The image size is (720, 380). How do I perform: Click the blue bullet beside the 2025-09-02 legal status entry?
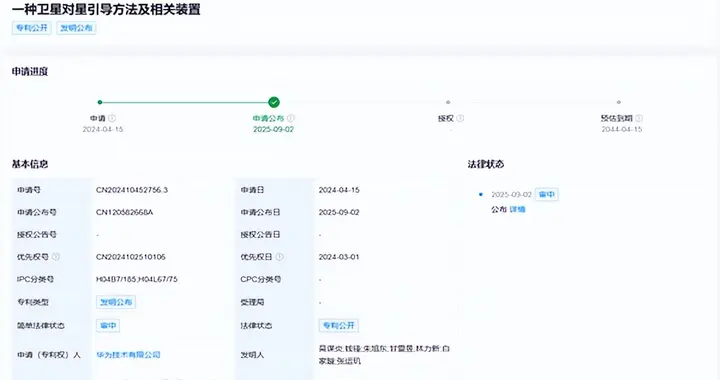[481, 195]
